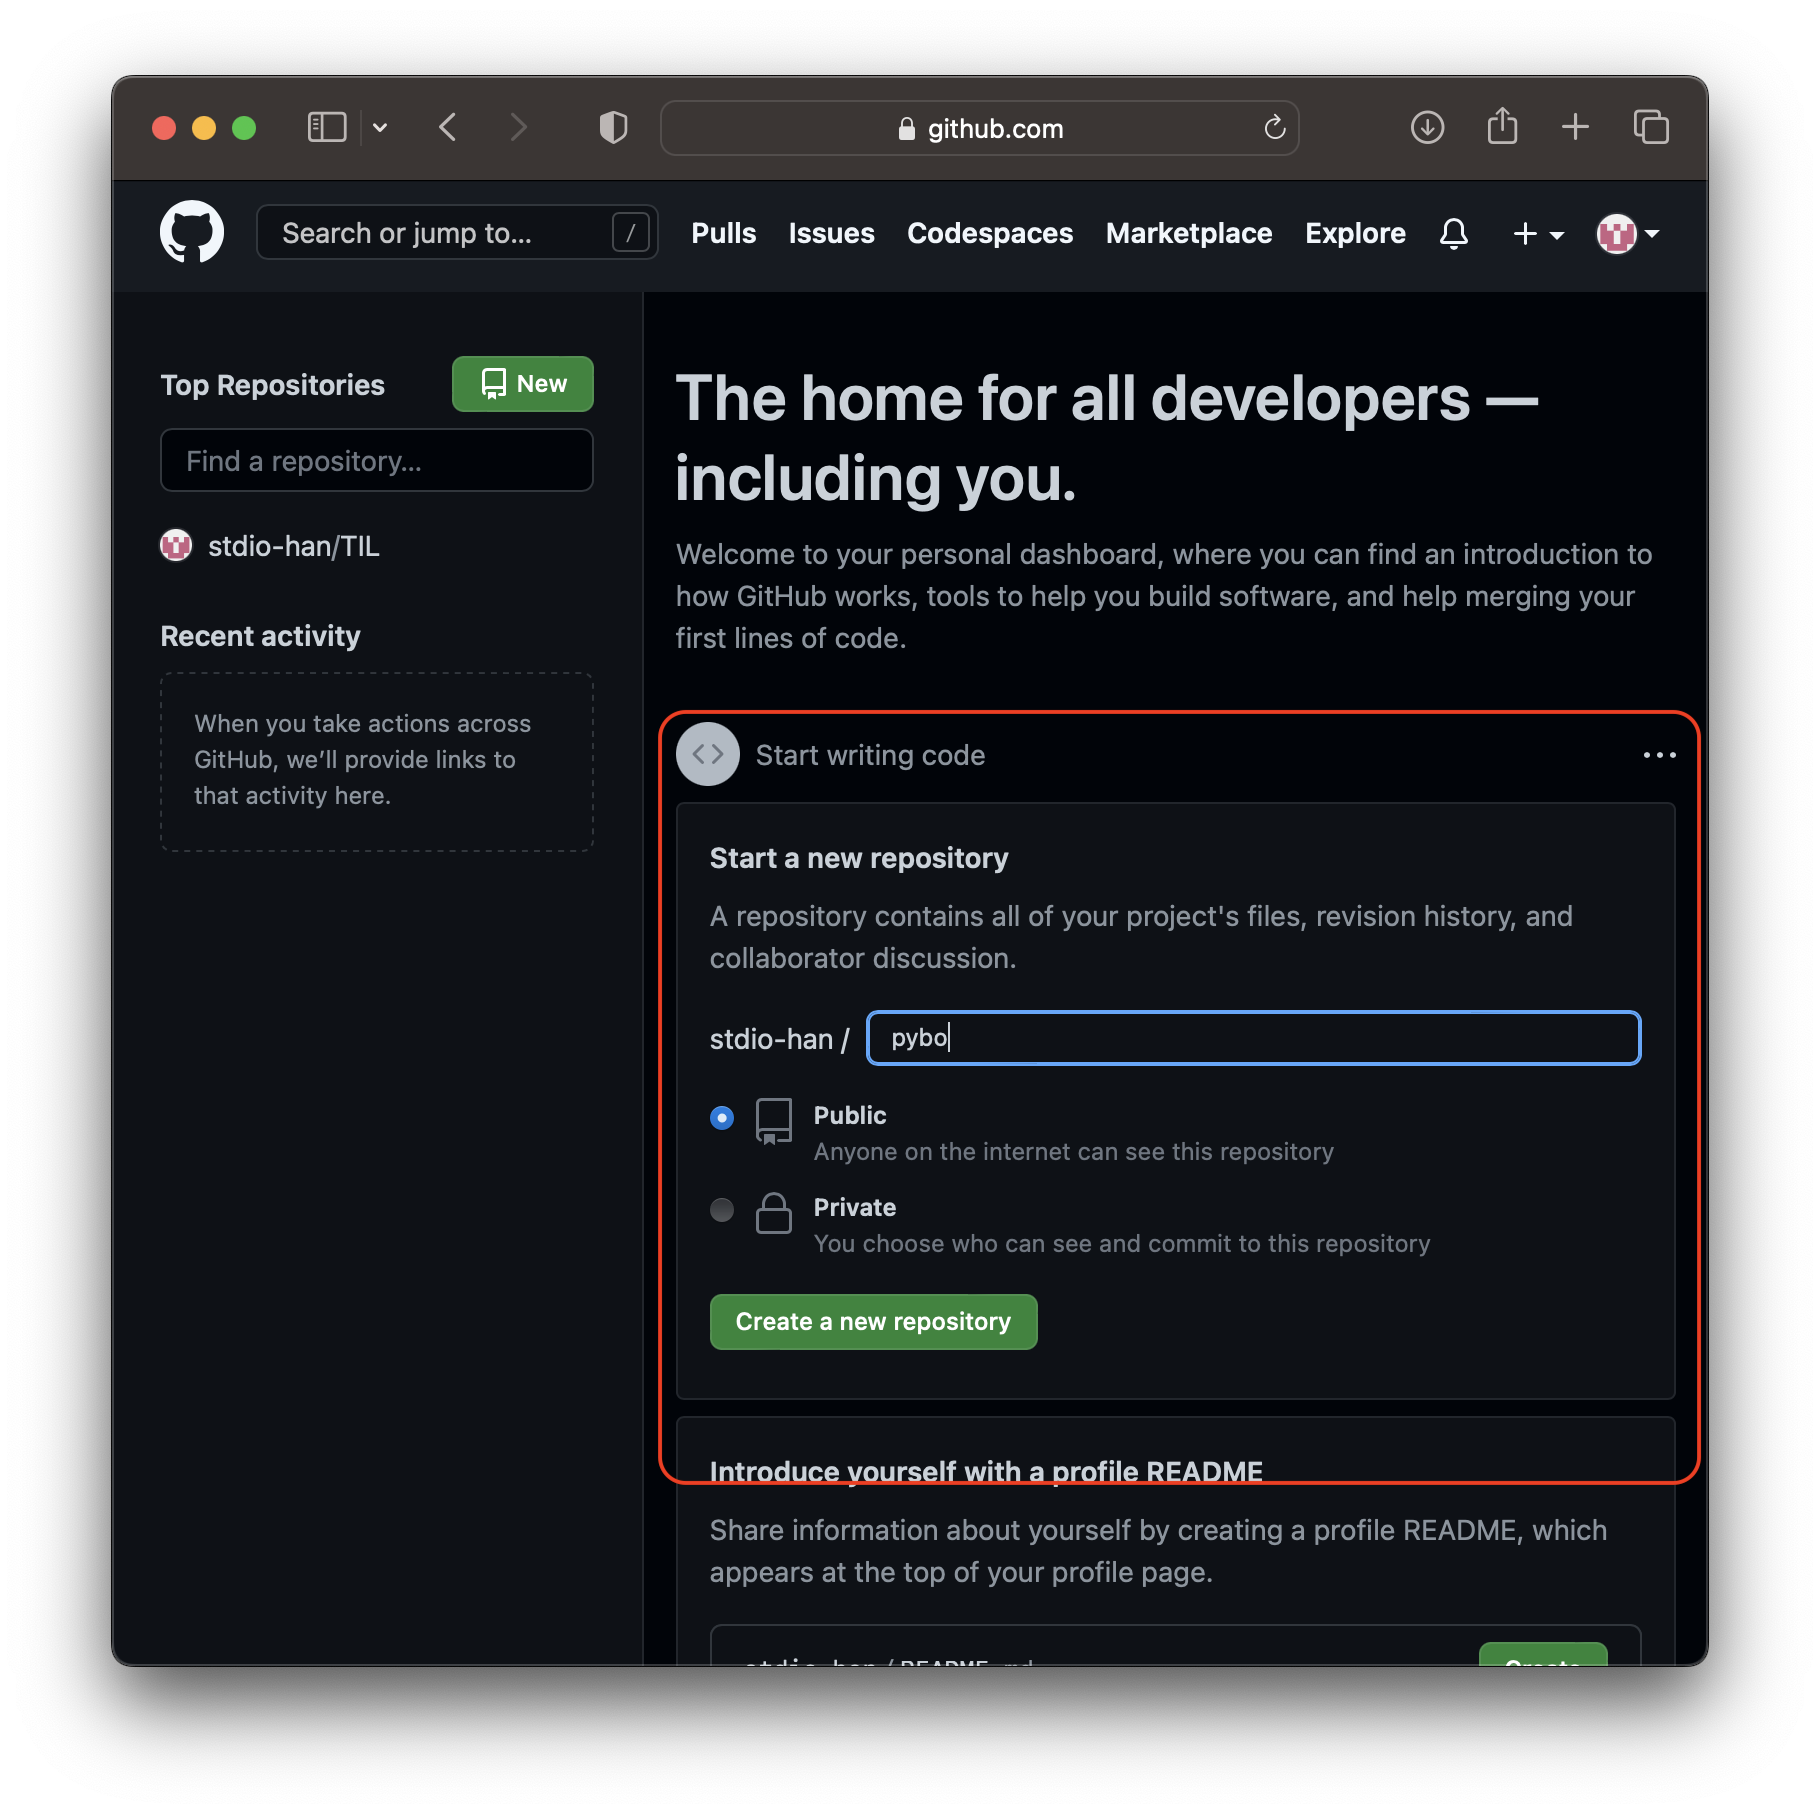
Task: Click the repository name field containing pybo
Action: click(1253, 1038)
